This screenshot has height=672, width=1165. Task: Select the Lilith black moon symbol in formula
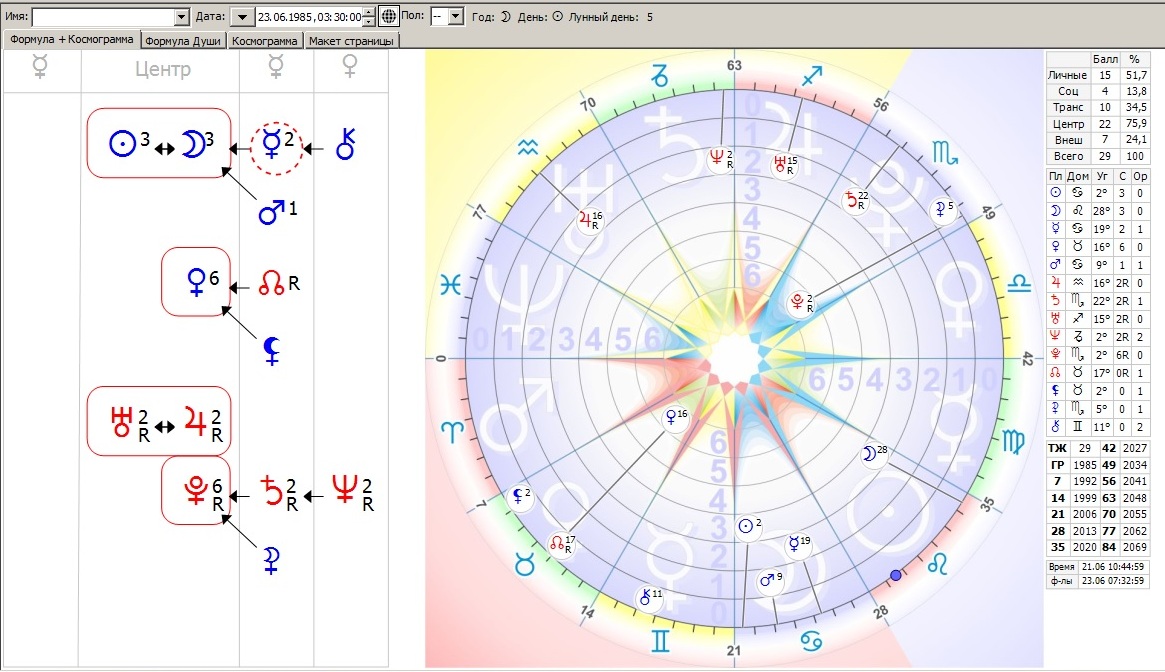272,351
